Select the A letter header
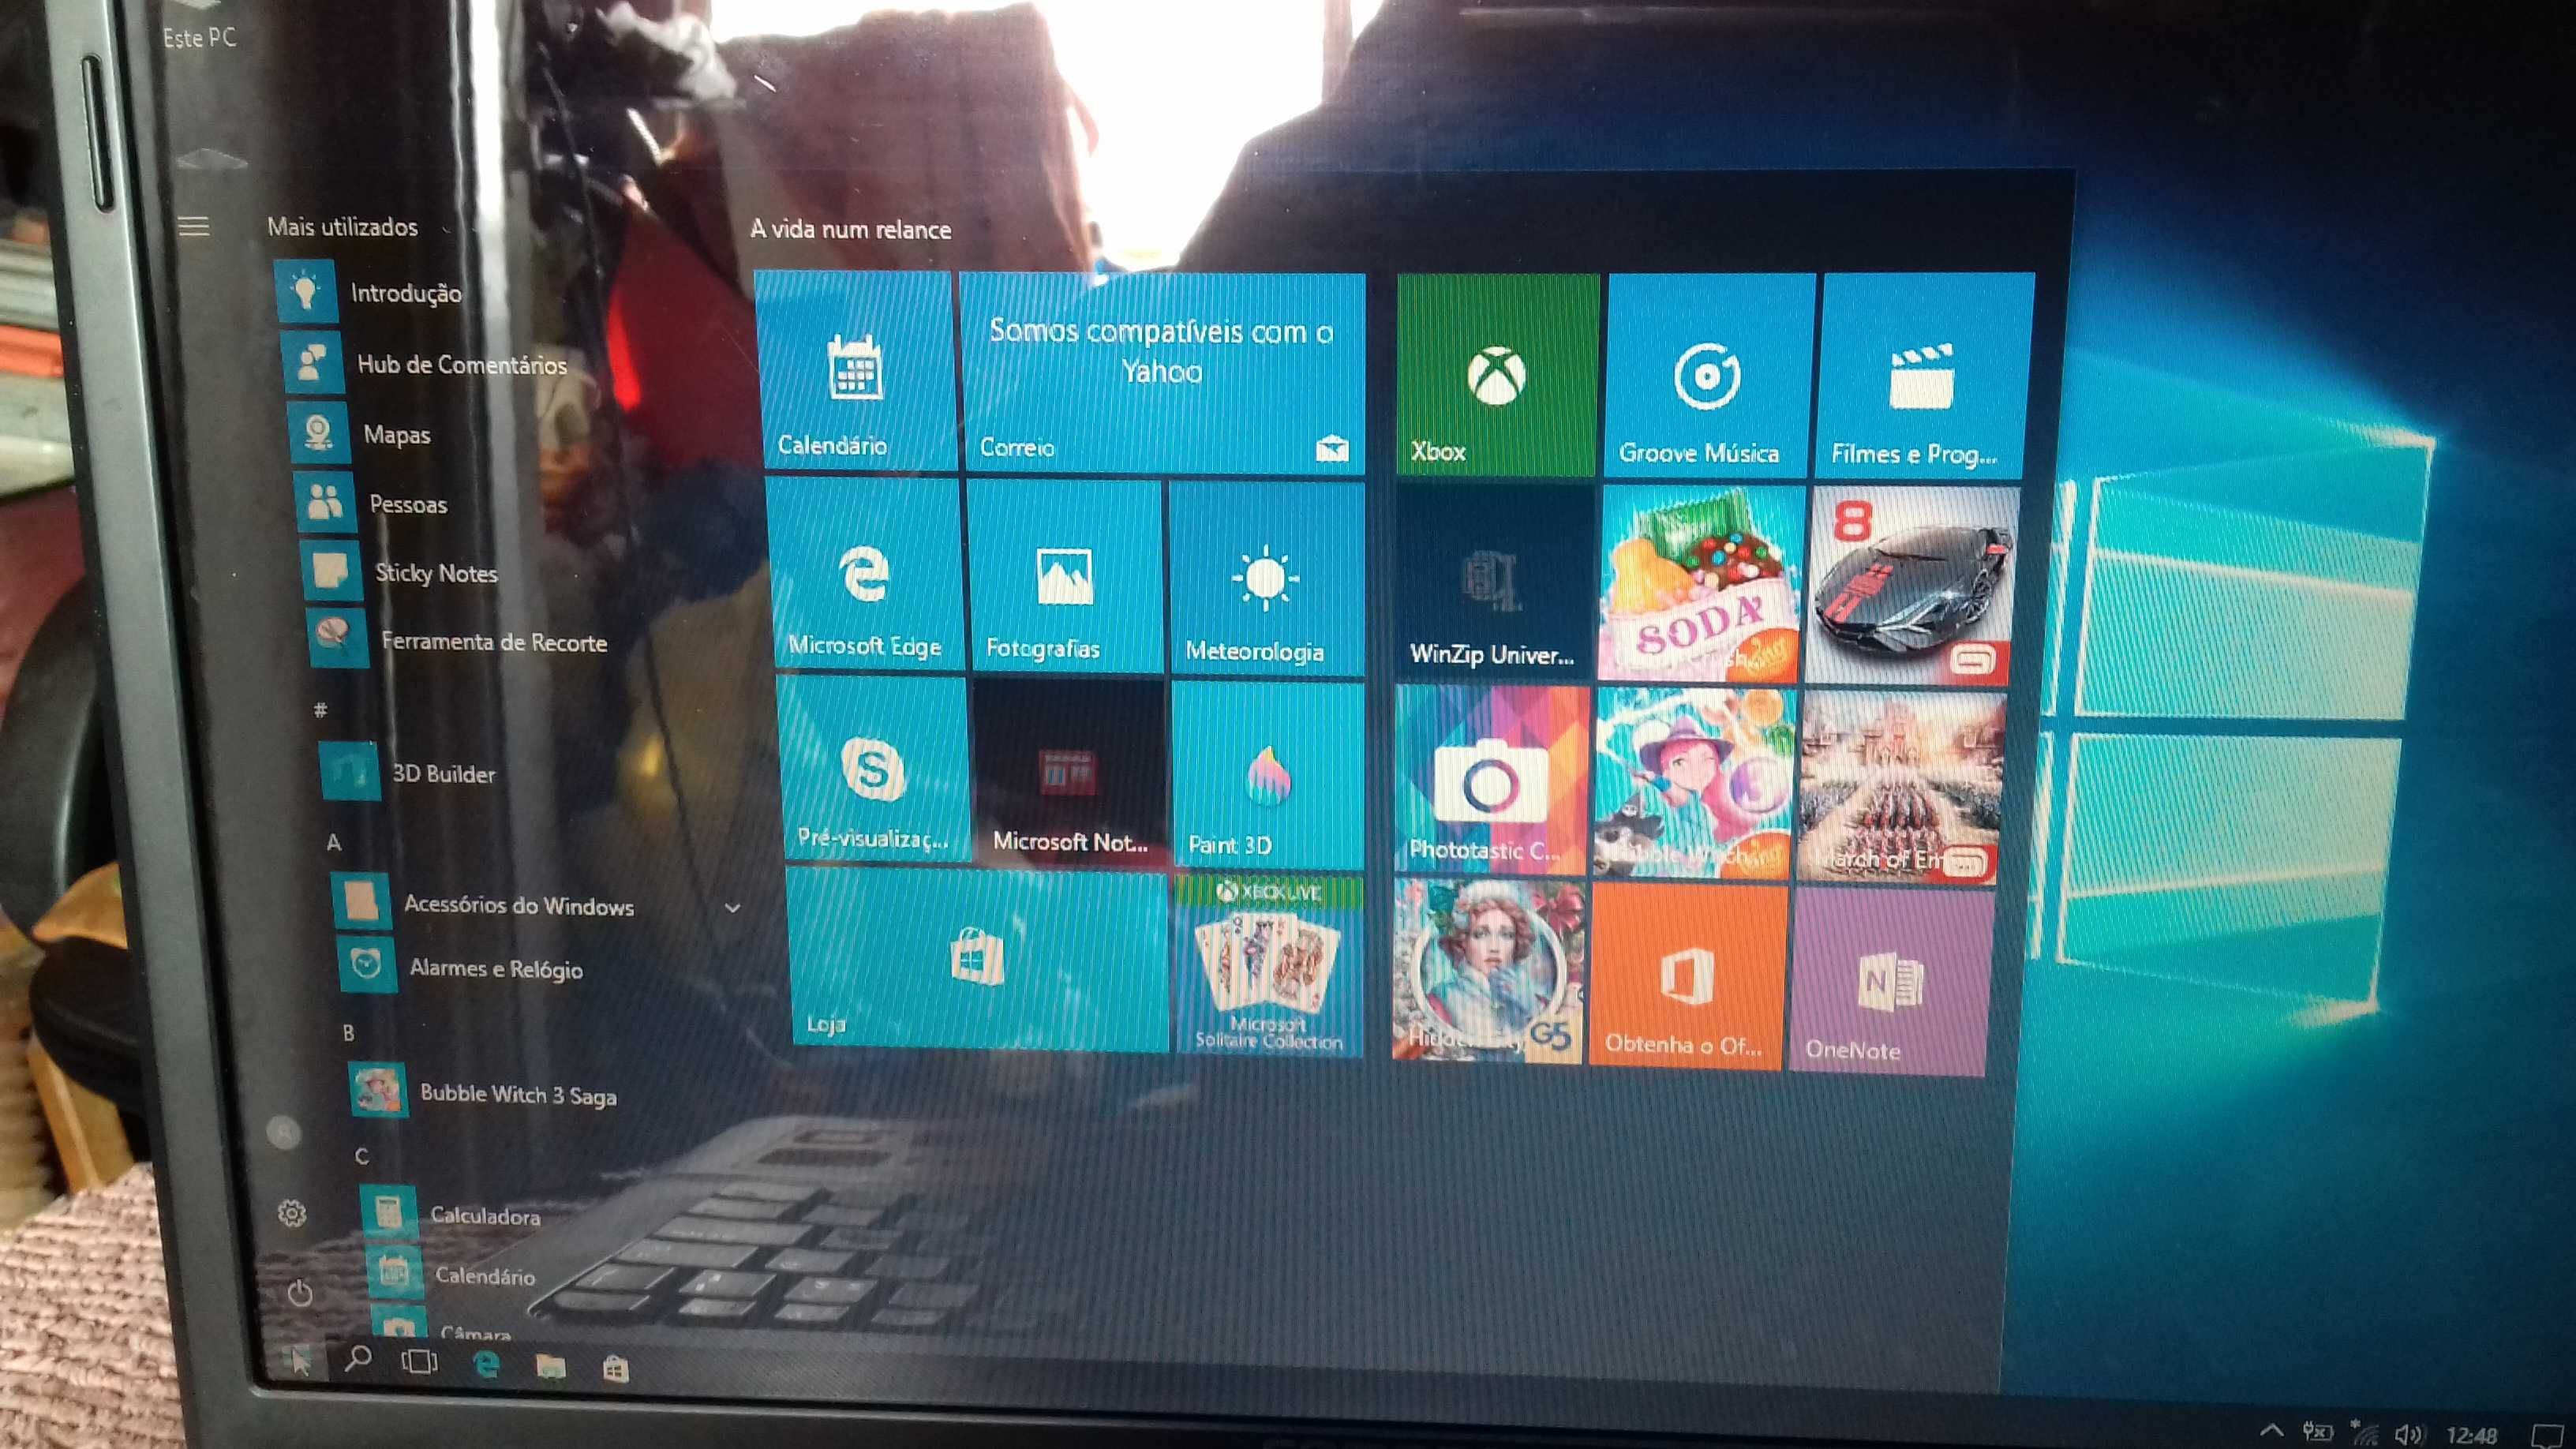2576x1449 pixels. tap(334, 842)
